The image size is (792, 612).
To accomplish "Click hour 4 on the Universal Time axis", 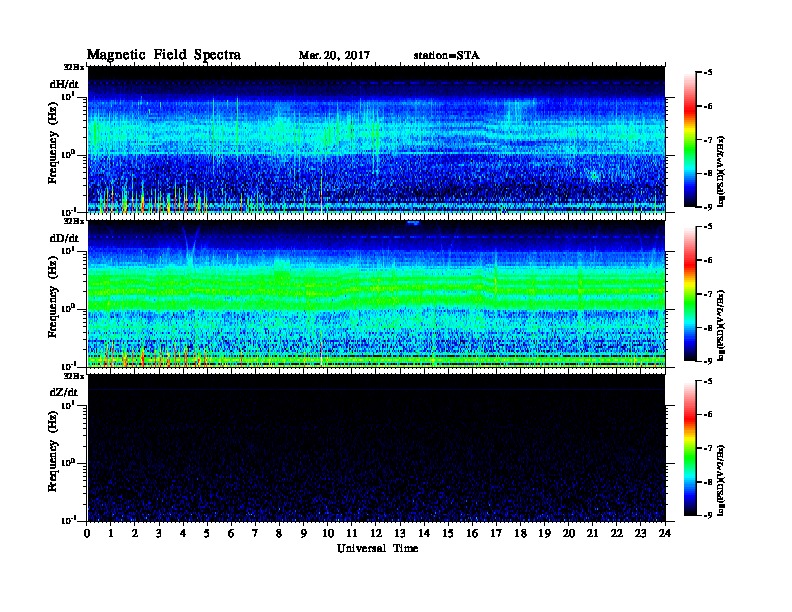I will point(183,533).
